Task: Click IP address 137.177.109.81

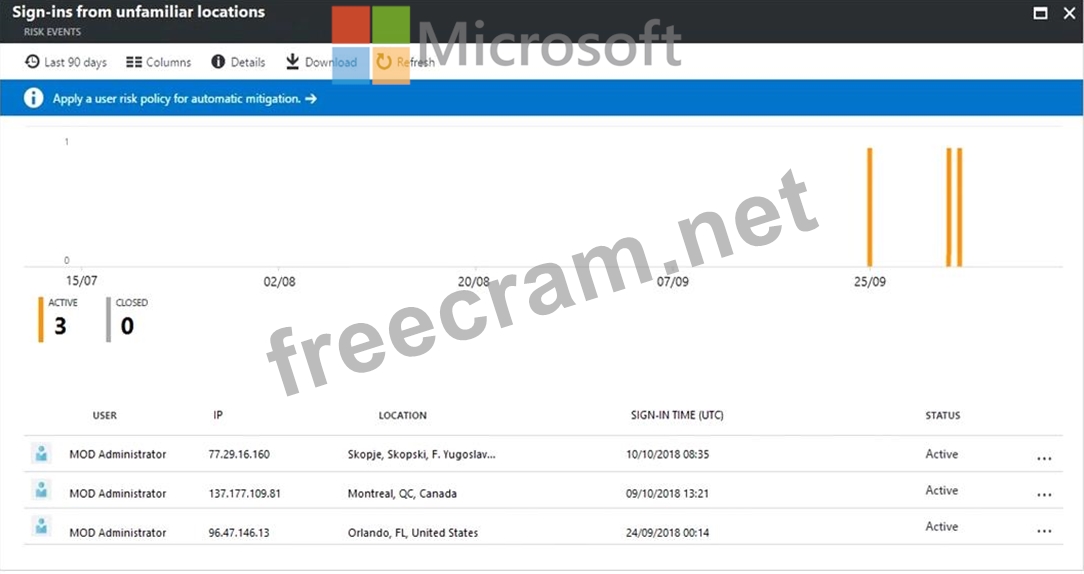Action: coord(245,494)
